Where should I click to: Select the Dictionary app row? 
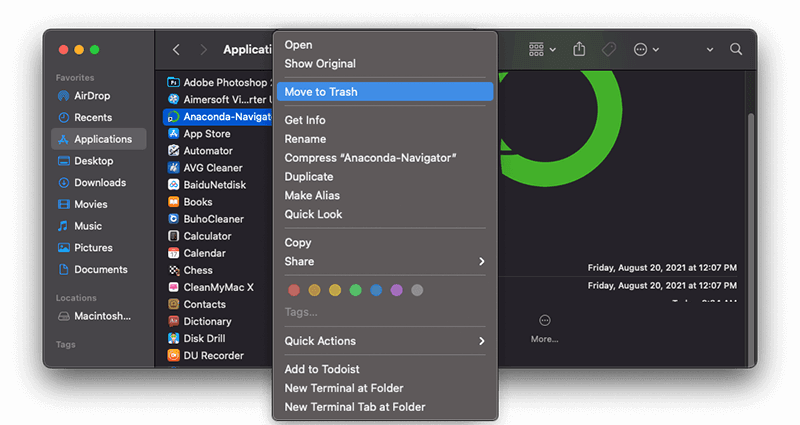(218, 321)
